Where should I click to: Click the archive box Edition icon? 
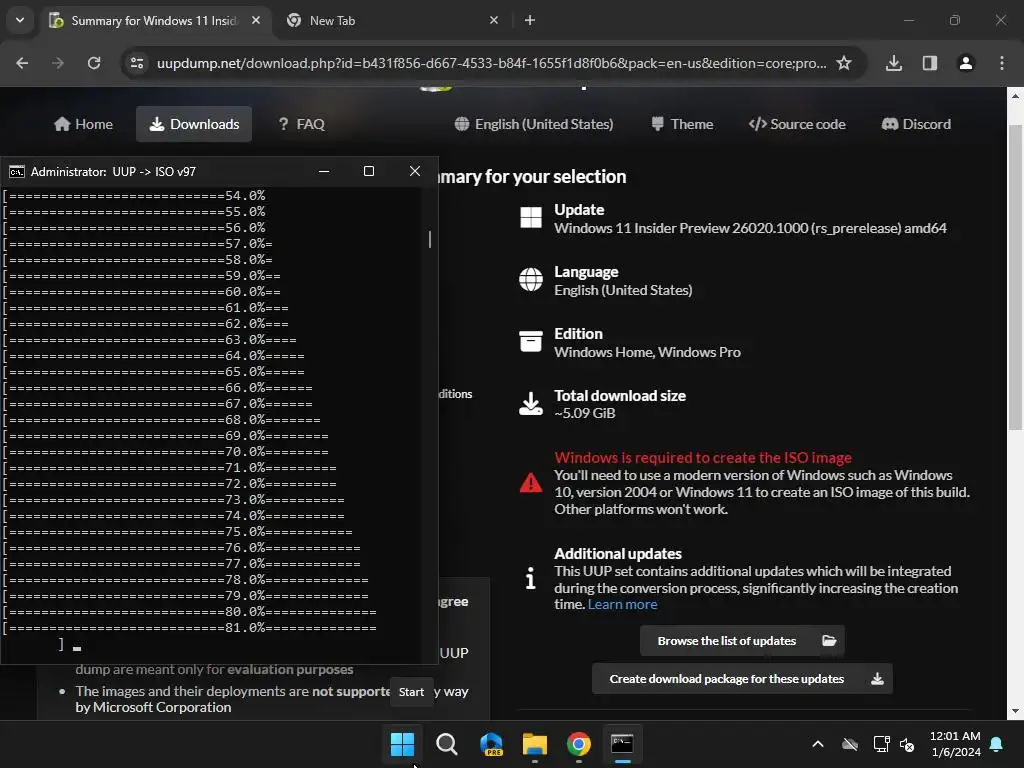(531, 341)
